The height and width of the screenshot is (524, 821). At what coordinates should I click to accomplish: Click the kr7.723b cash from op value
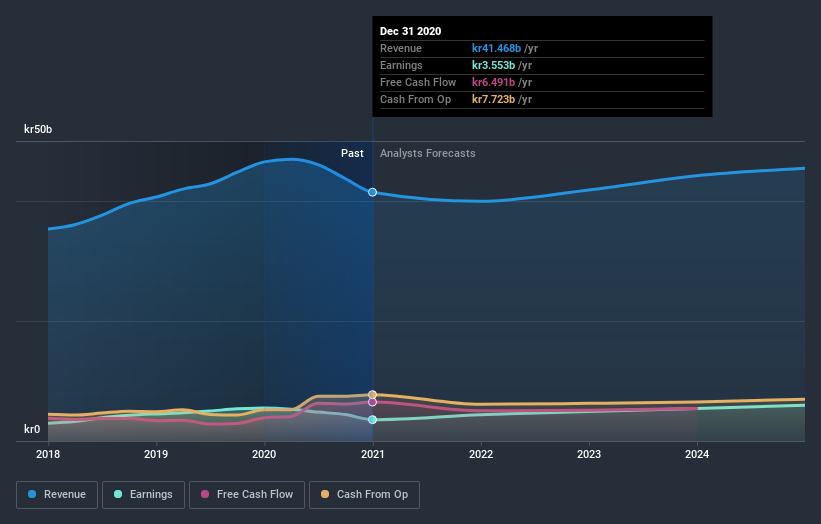coord(493,99)
